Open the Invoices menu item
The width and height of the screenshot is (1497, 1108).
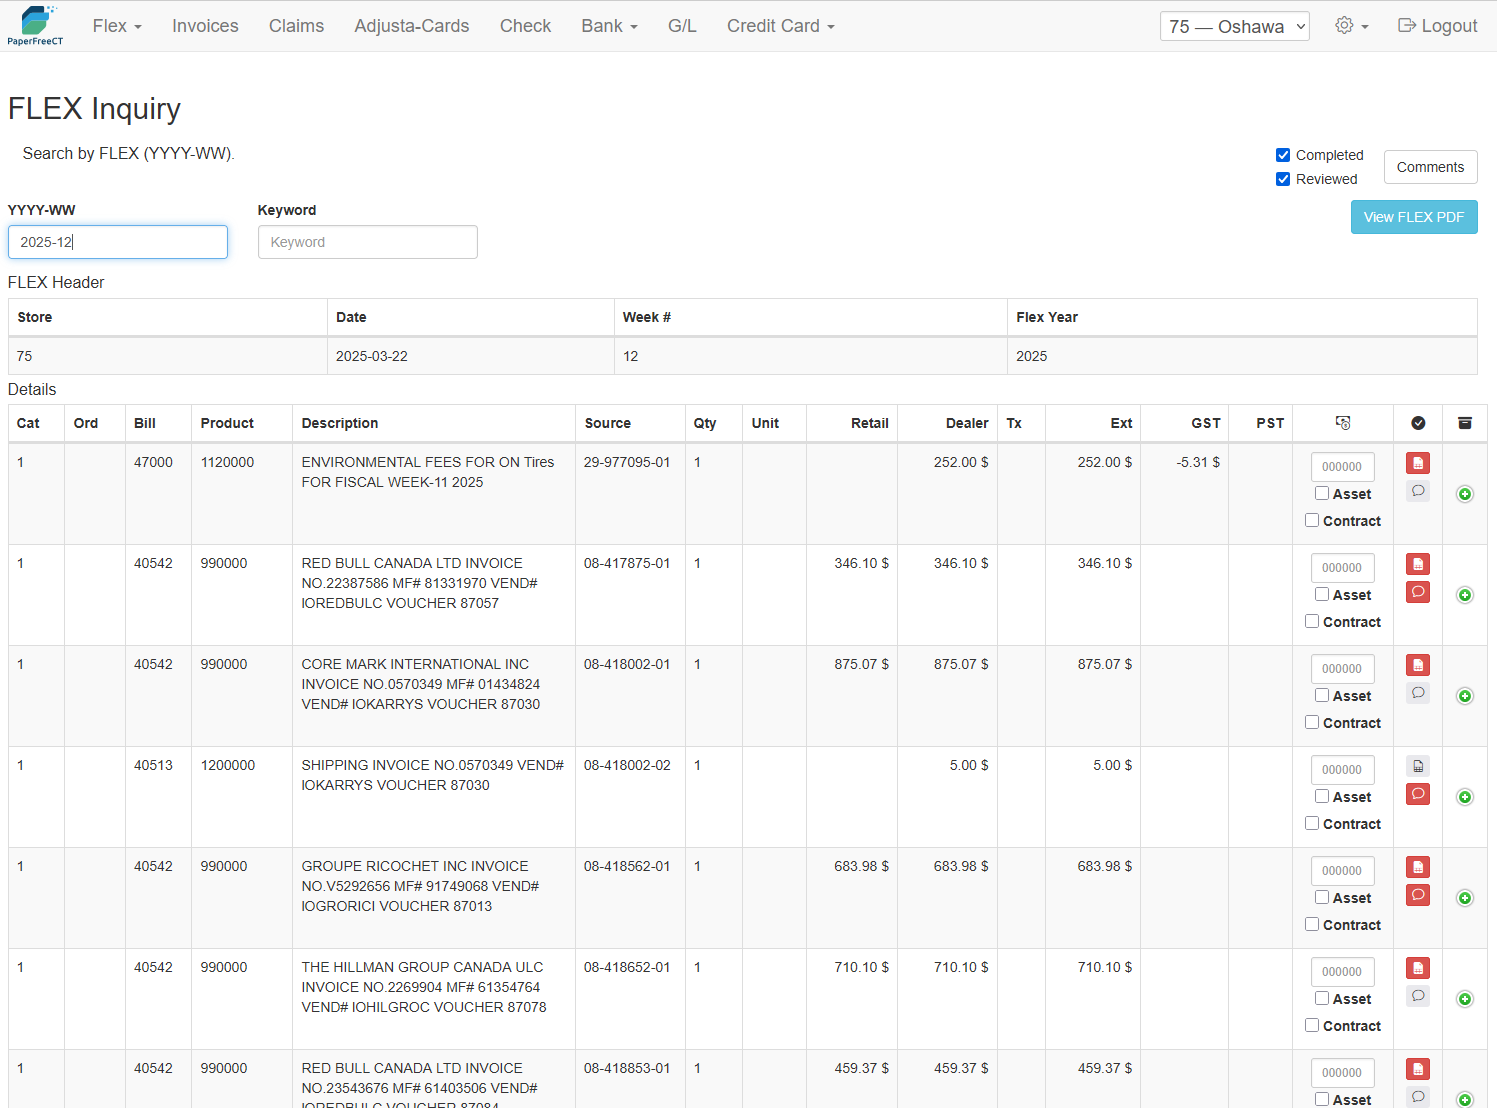(205, 26)
